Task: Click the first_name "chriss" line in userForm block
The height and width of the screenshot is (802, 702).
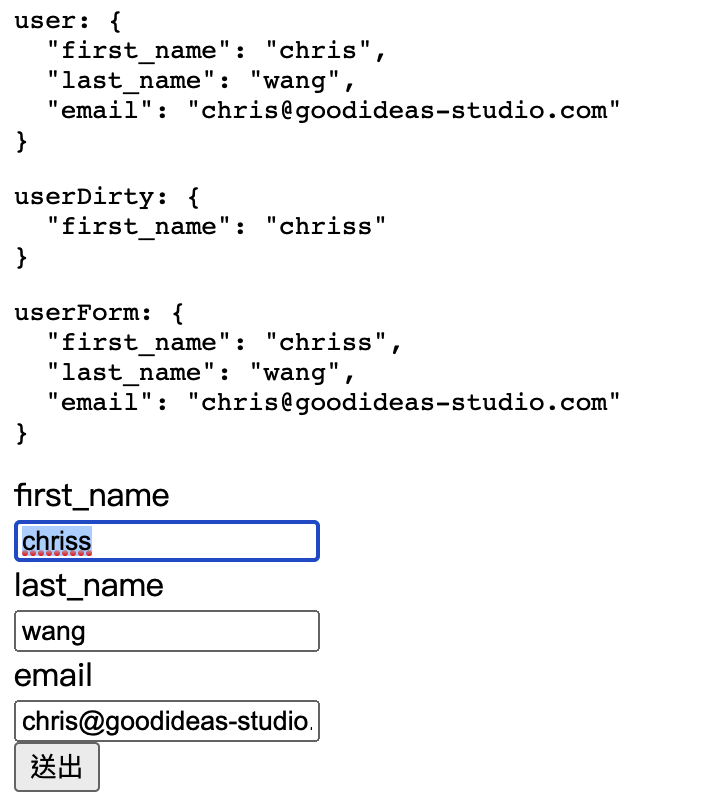Action: (x=223, y=343)
